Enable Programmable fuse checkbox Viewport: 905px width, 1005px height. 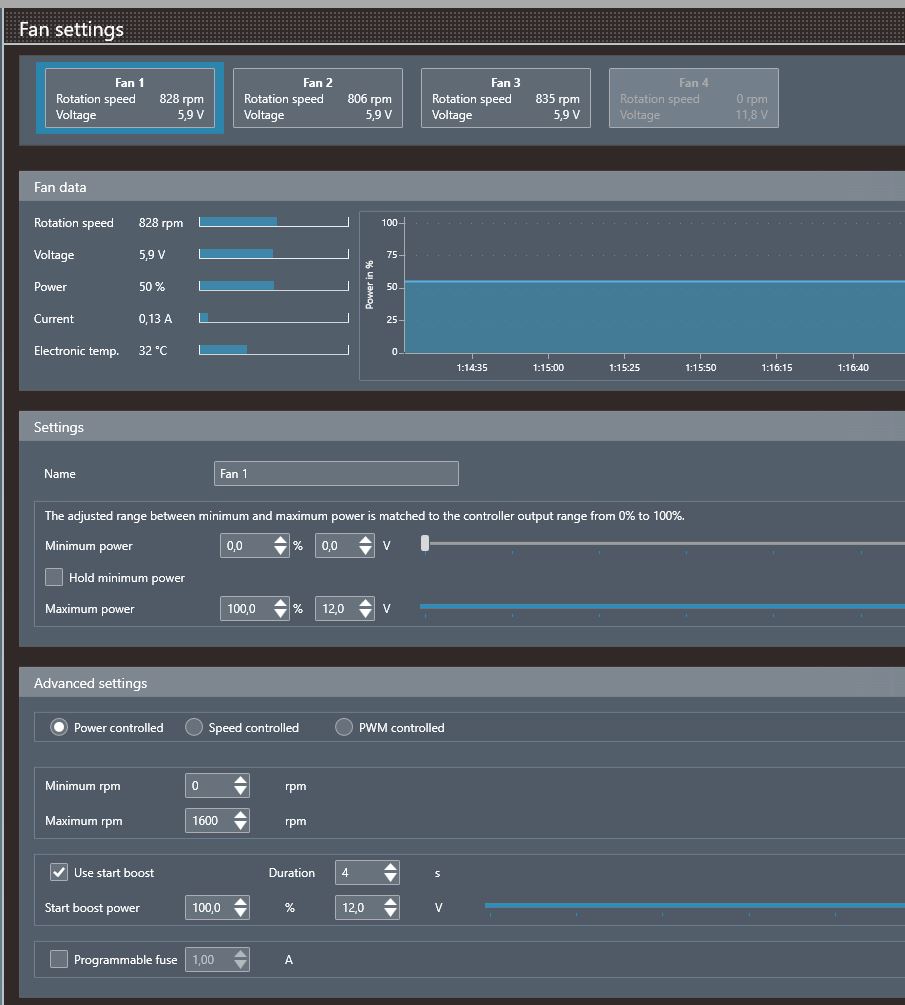tap(59, 959)
